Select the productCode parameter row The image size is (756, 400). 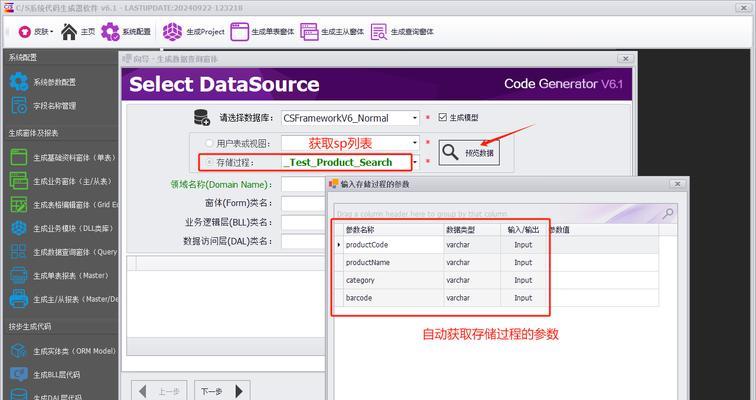point(497,245)
